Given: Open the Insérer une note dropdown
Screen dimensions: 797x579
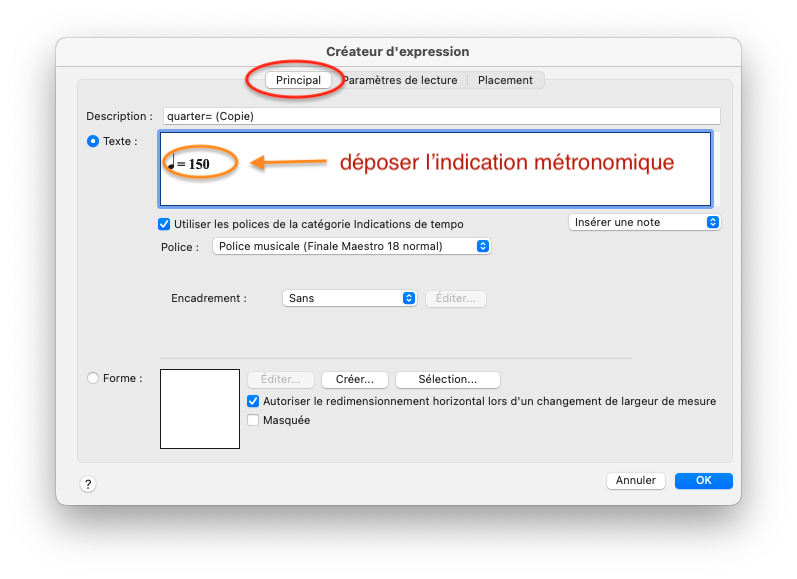Looking at the screenshot, I should coord(644,222).
